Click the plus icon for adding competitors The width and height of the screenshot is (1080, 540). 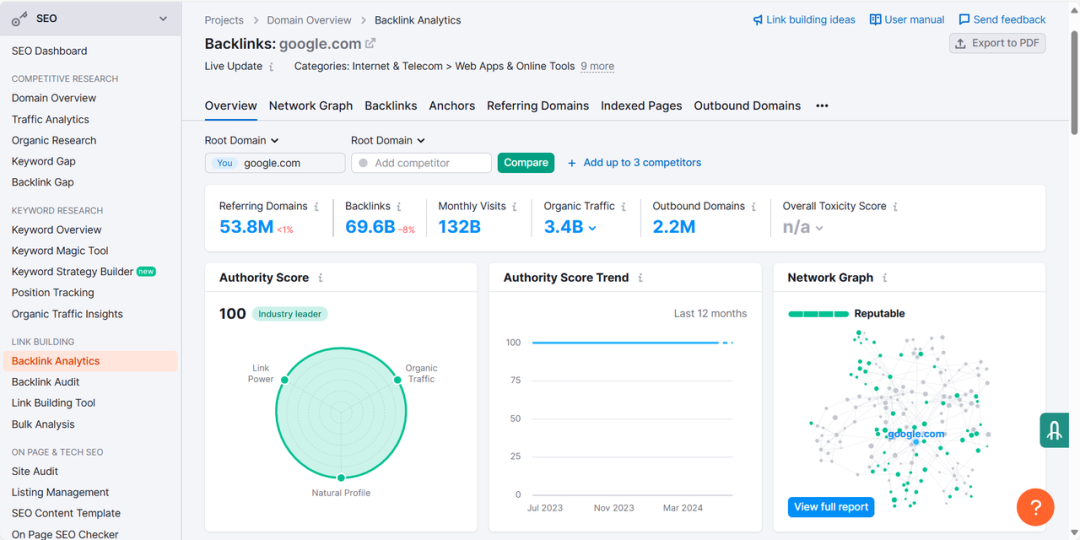[572, 163]
